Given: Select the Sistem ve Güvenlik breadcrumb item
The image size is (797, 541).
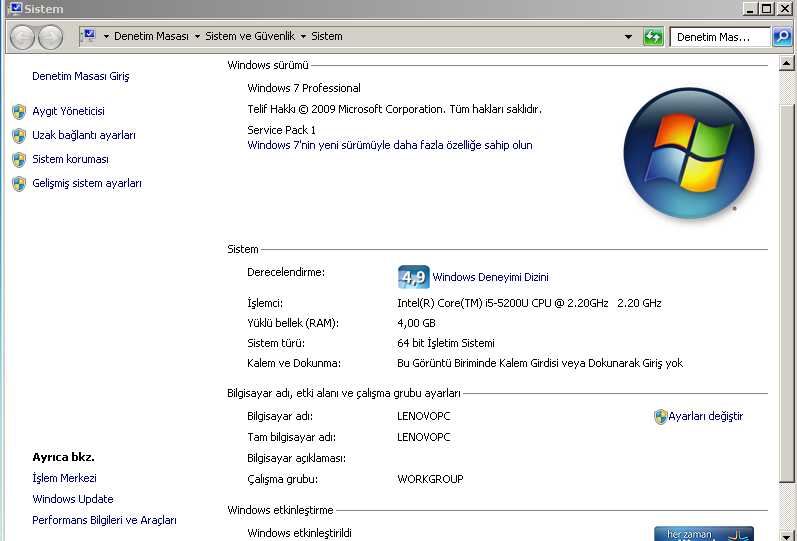Looking at the screenshot, I should [x=250, y=36].
